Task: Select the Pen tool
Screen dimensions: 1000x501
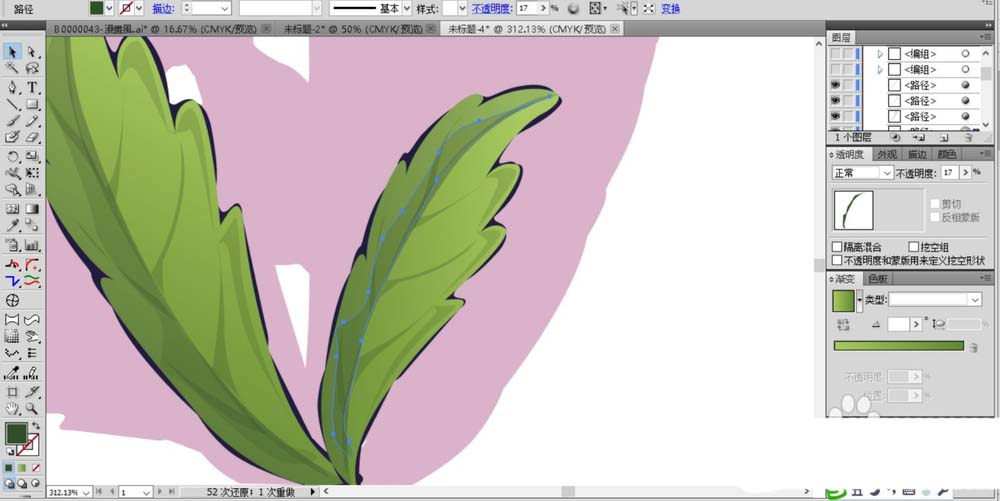Action: tap(12, 87)
